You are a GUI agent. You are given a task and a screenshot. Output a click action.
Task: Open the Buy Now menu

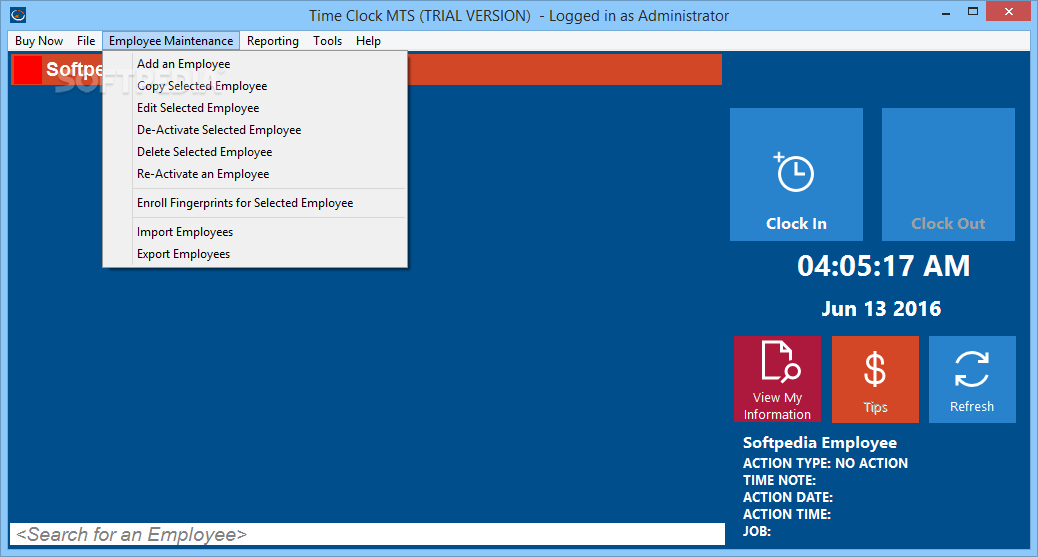click(x=39, y=41)
